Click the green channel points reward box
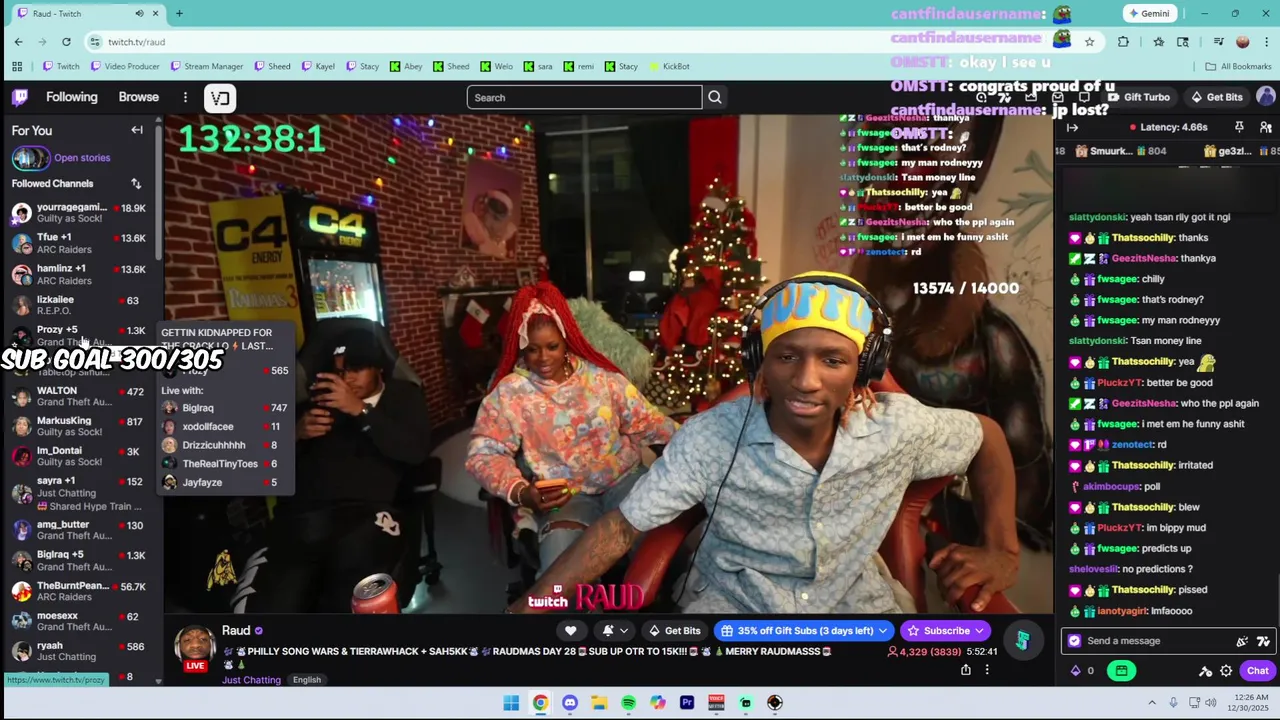 coord(1121,671)
